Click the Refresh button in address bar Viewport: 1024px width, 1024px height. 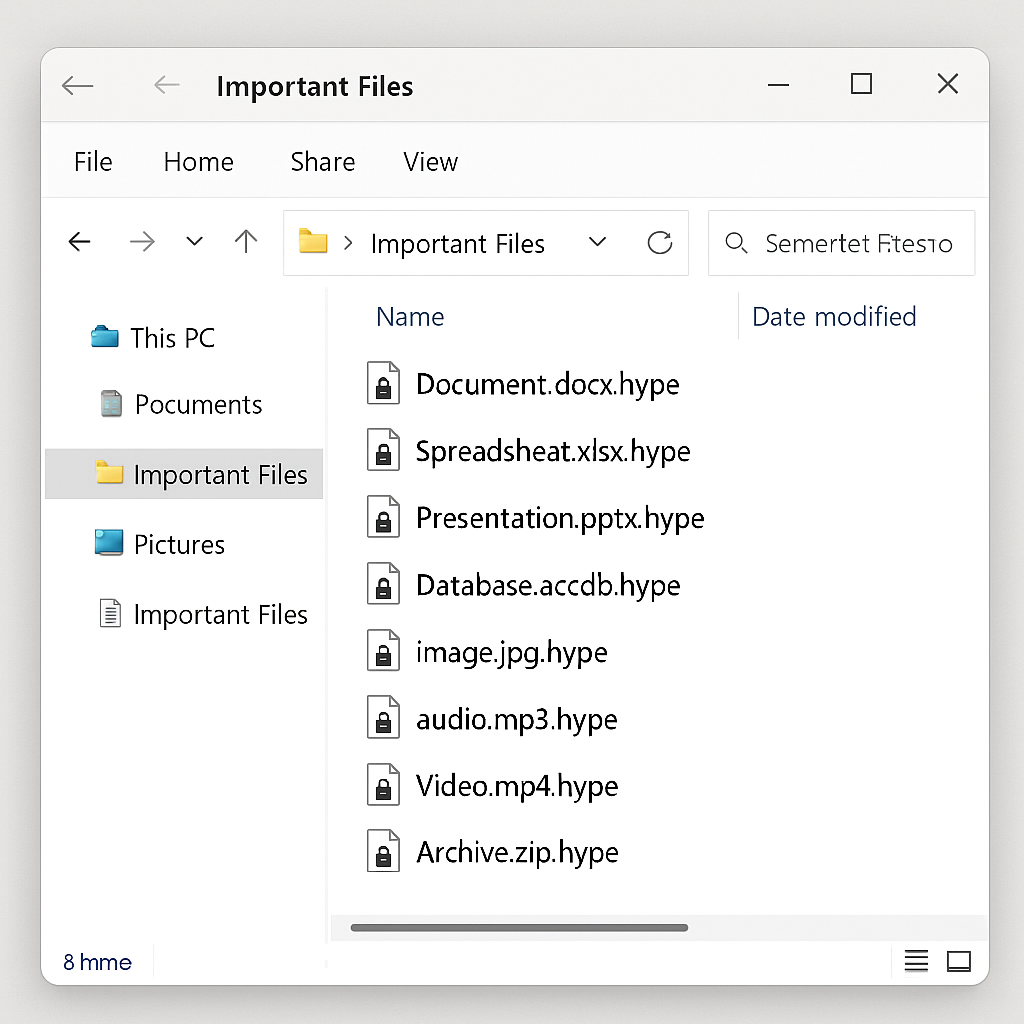(659, 243)
